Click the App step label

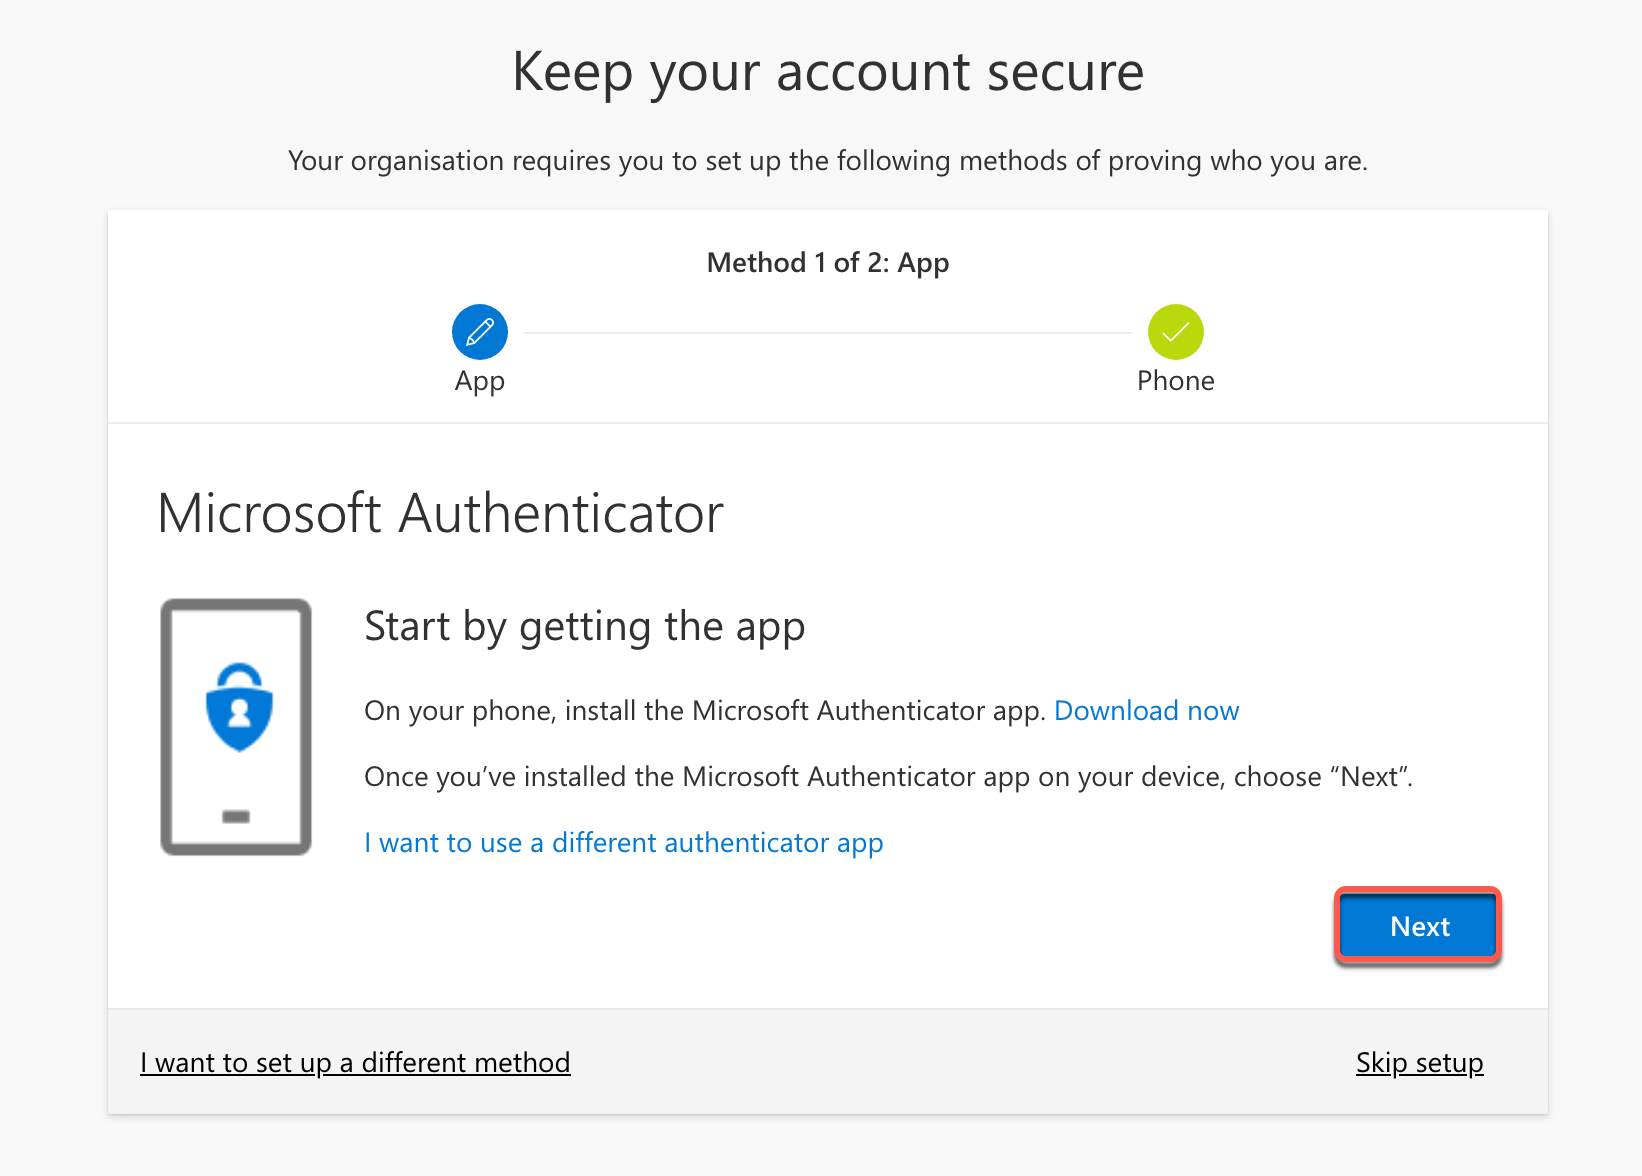point(480,381)
